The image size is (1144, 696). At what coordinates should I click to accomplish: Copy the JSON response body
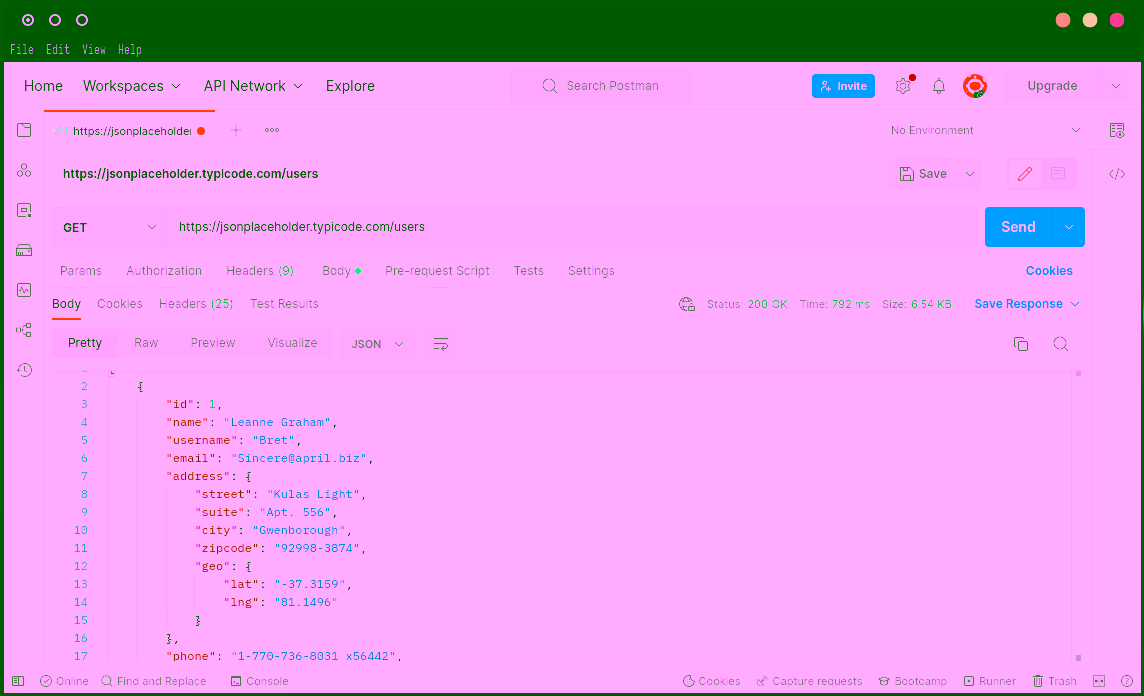(1020, 343)
